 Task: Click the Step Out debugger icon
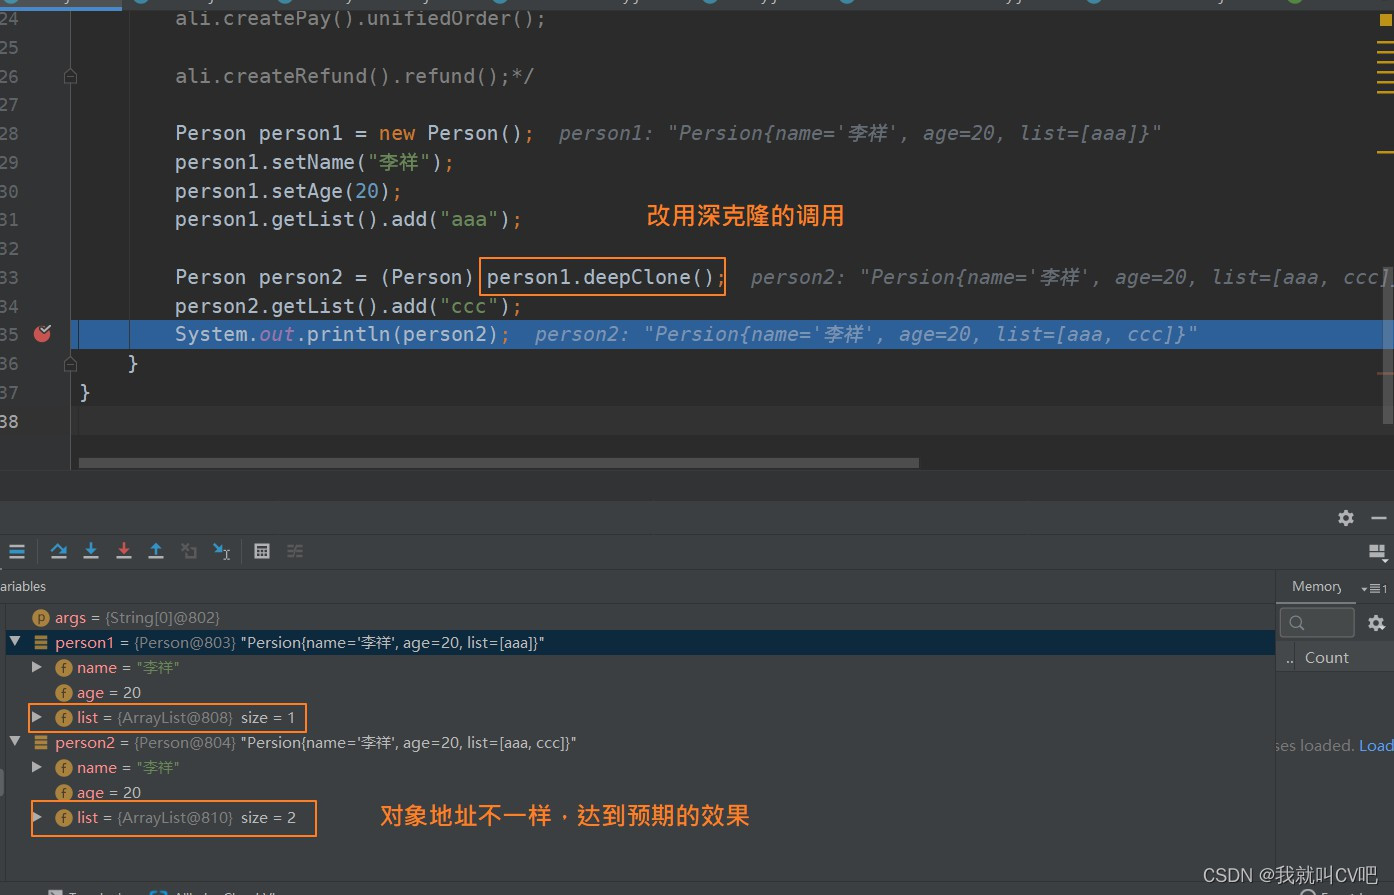156,551
